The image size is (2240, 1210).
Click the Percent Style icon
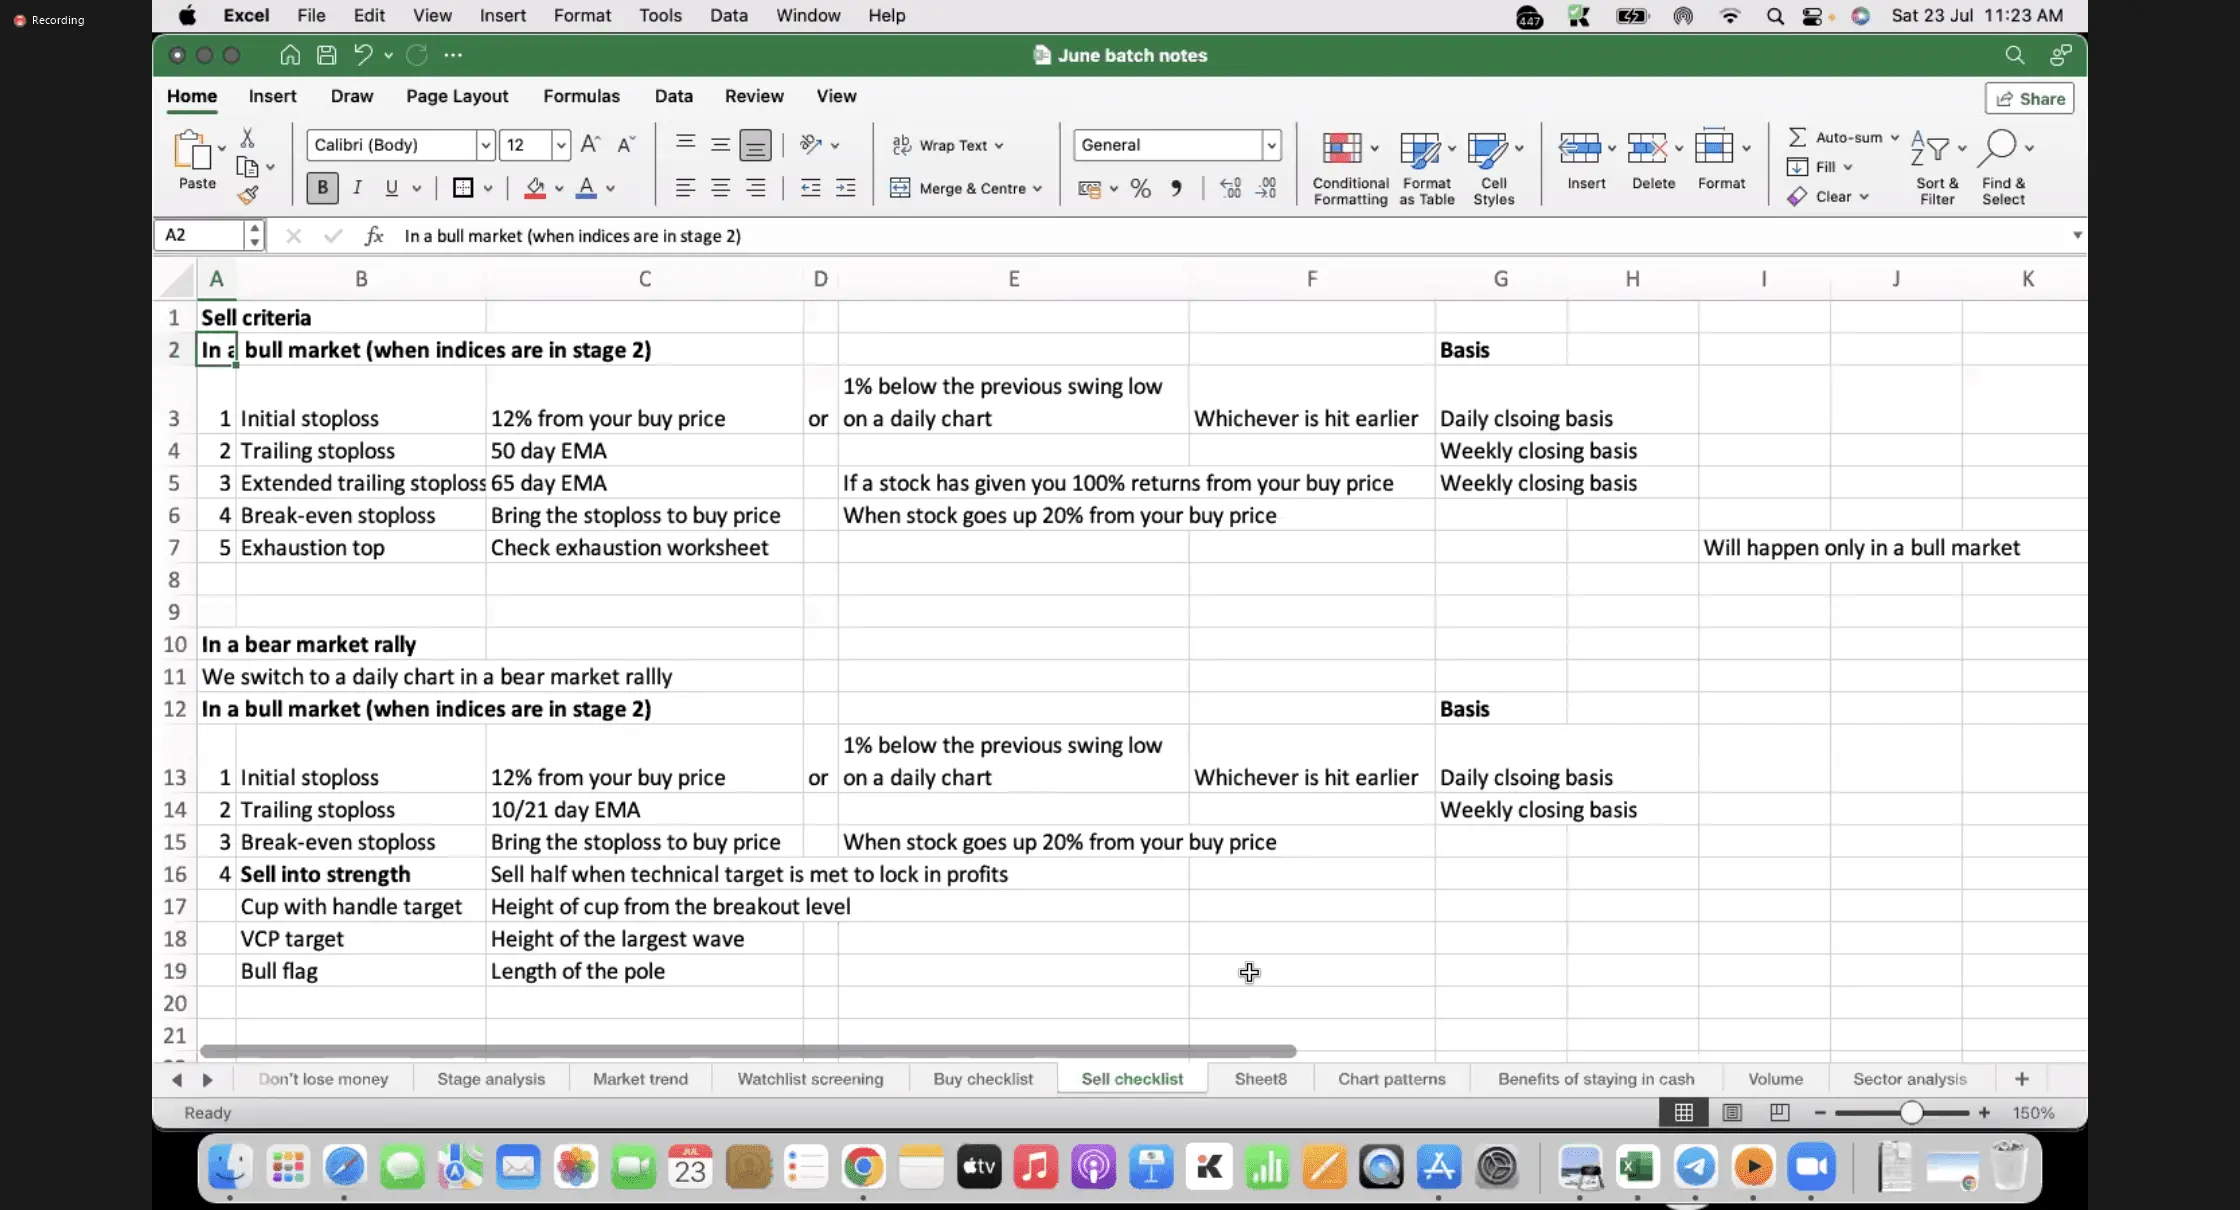[x=1140, y=188]
